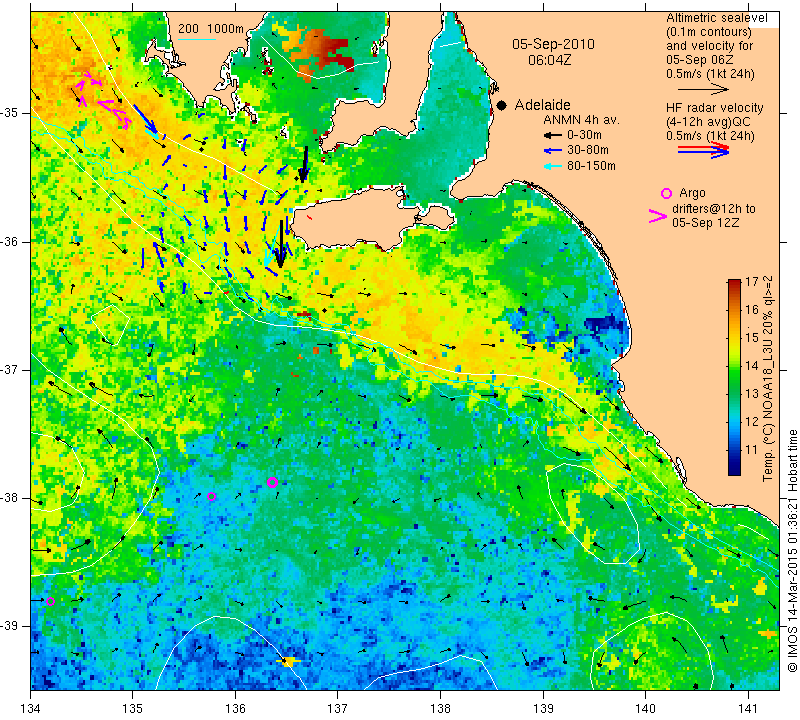Click the longitude axis label 134
Viewport: 800px width, 720px height.
(31, 708)
